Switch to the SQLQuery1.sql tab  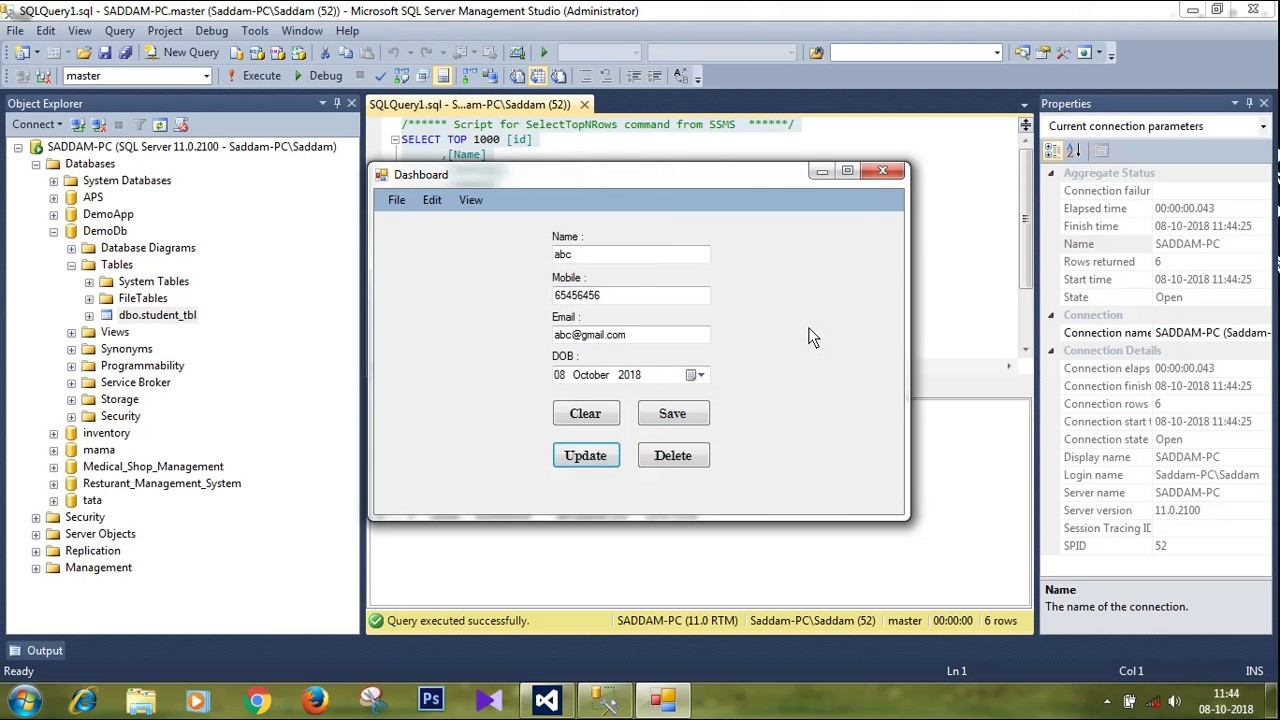tap(470, 104)
